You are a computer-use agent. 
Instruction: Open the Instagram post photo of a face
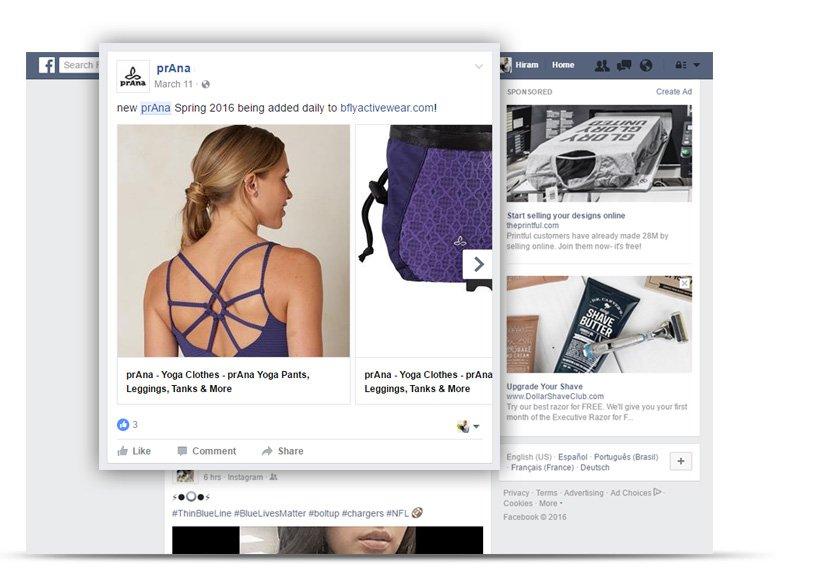pos(328,540)
